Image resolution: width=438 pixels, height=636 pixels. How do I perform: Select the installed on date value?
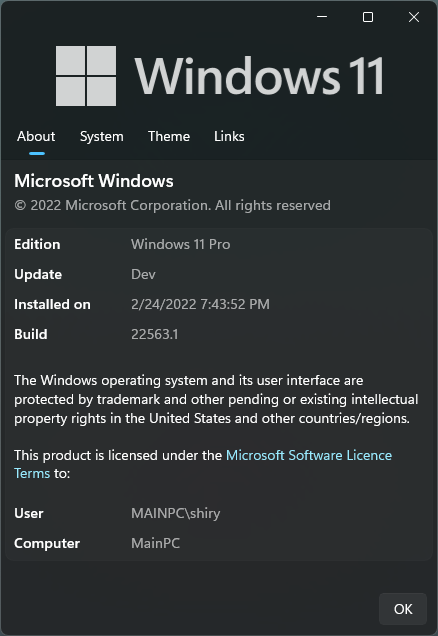pos(200,304)
